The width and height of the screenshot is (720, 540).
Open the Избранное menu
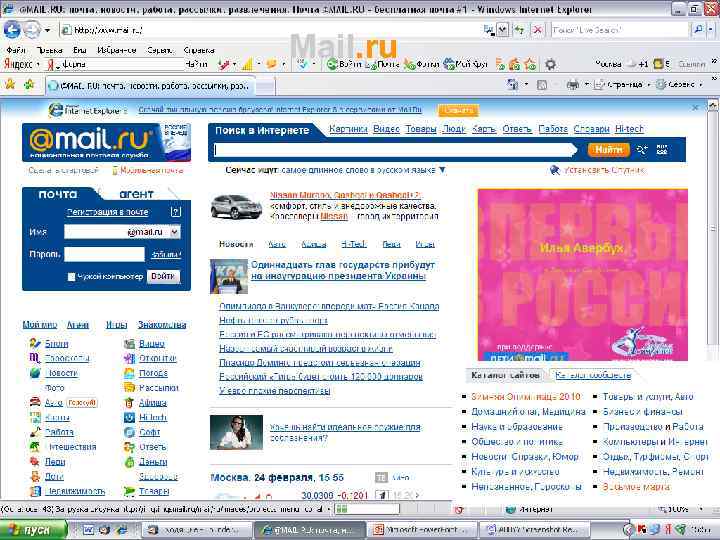tap(117, 50)
